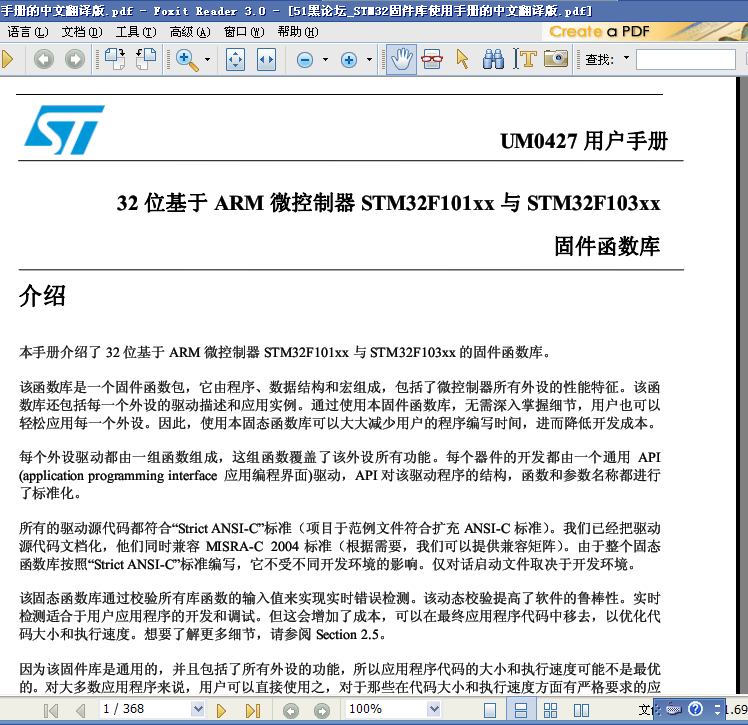This screenshot has height=725, width=748.
Task: Open the zoom percentage dropdown arrow
Action: tap(434, 709)
